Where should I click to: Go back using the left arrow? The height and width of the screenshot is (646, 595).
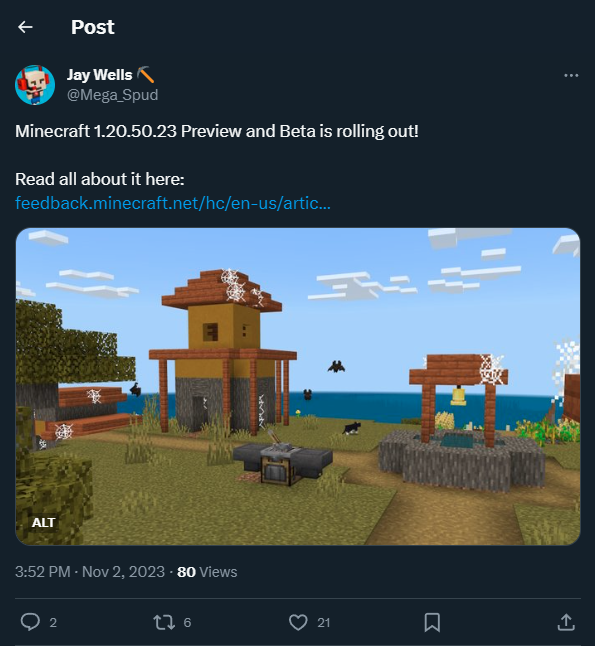[26, 27]
